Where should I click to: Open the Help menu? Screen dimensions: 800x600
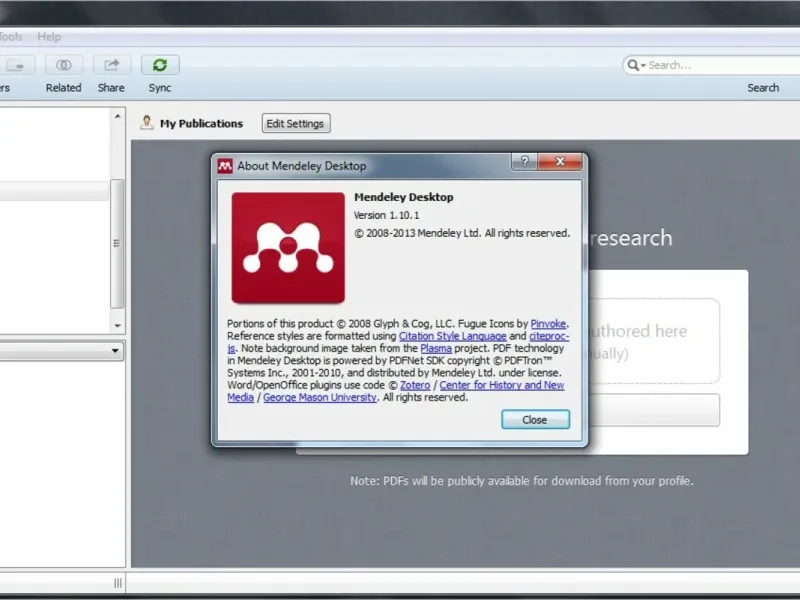(x=49, y=37)
